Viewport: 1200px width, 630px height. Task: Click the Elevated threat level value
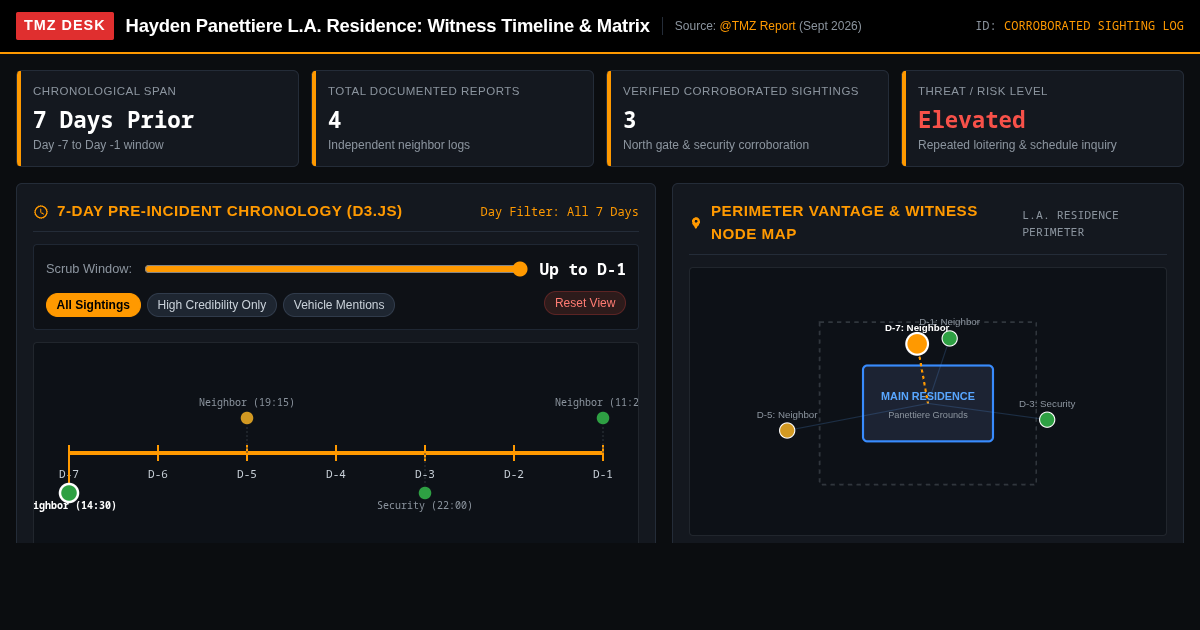(x=972, y=120)
